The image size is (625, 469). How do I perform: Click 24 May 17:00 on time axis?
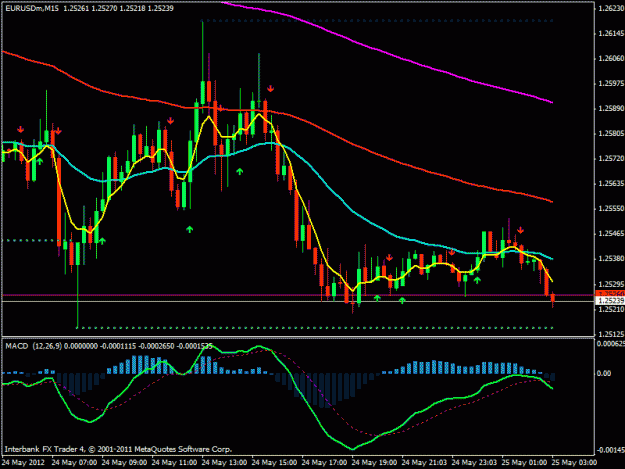coord(324,463)
